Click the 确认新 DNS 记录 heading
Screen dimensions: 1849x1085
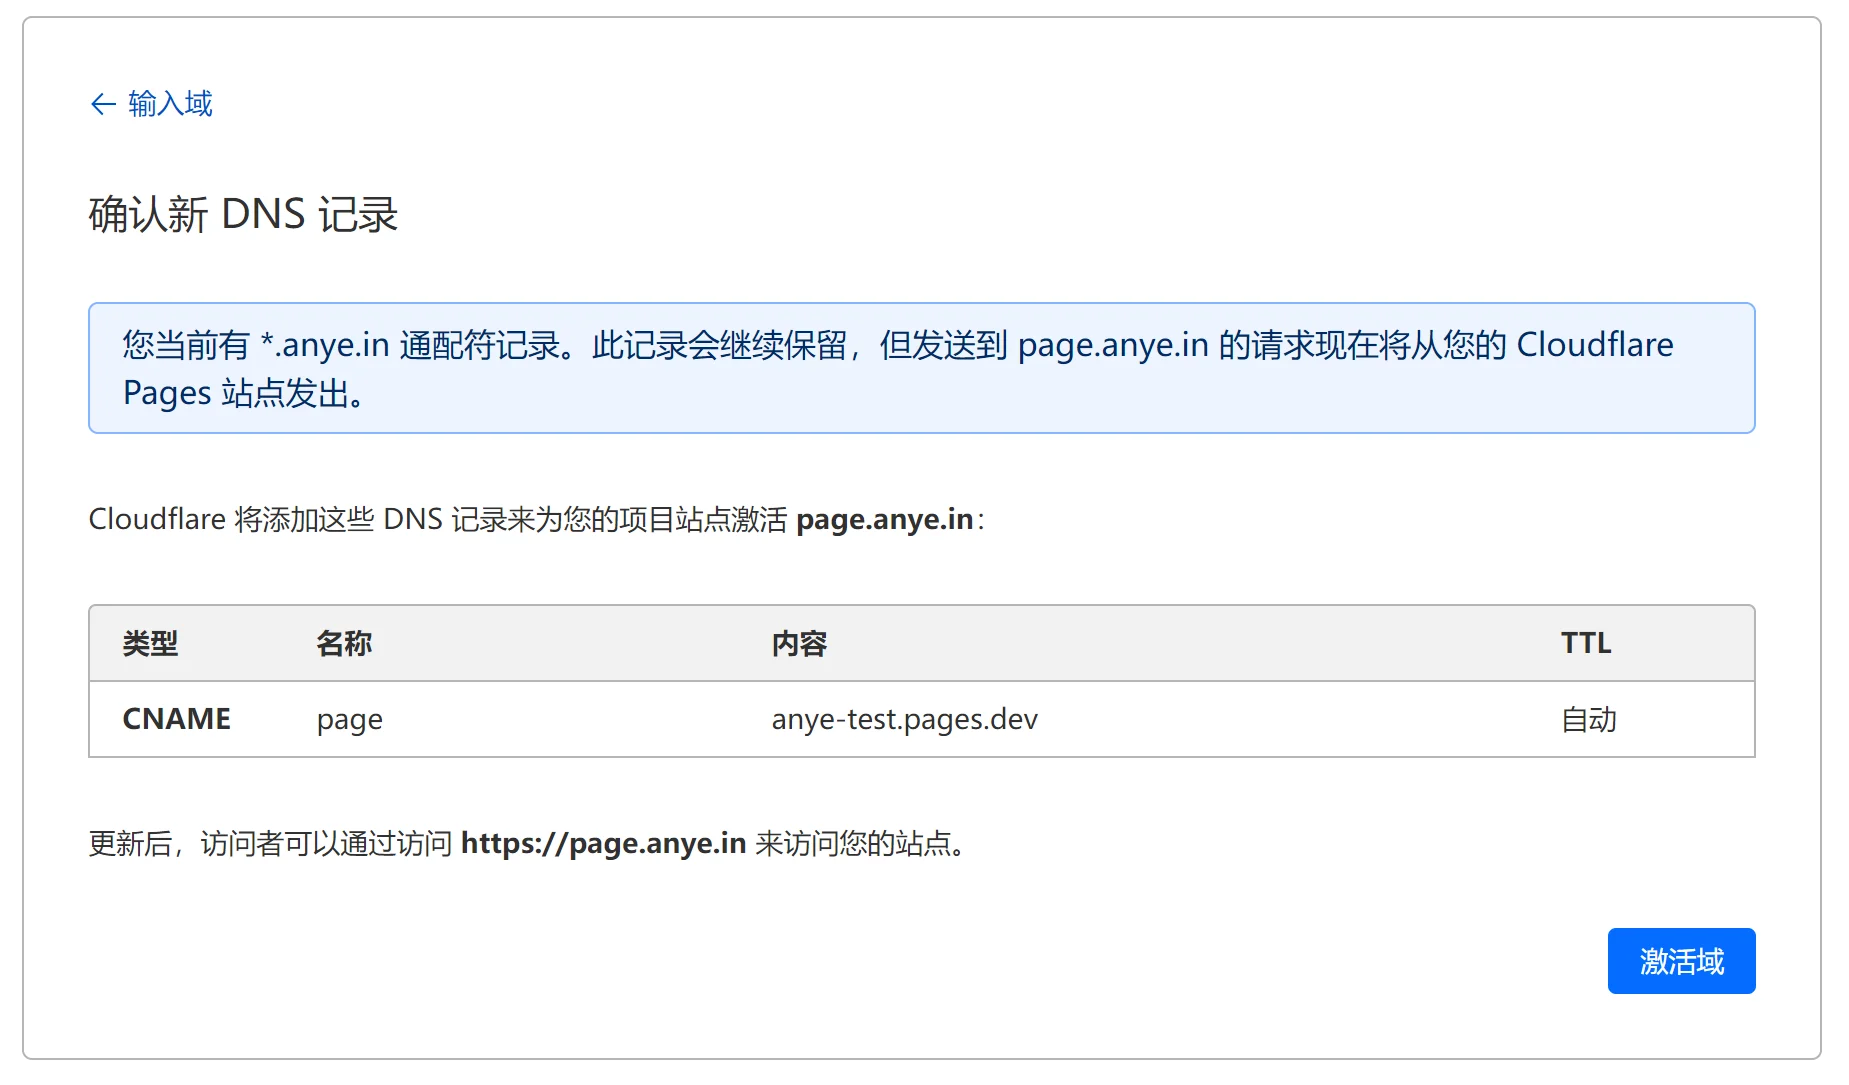tap(244, 215)
